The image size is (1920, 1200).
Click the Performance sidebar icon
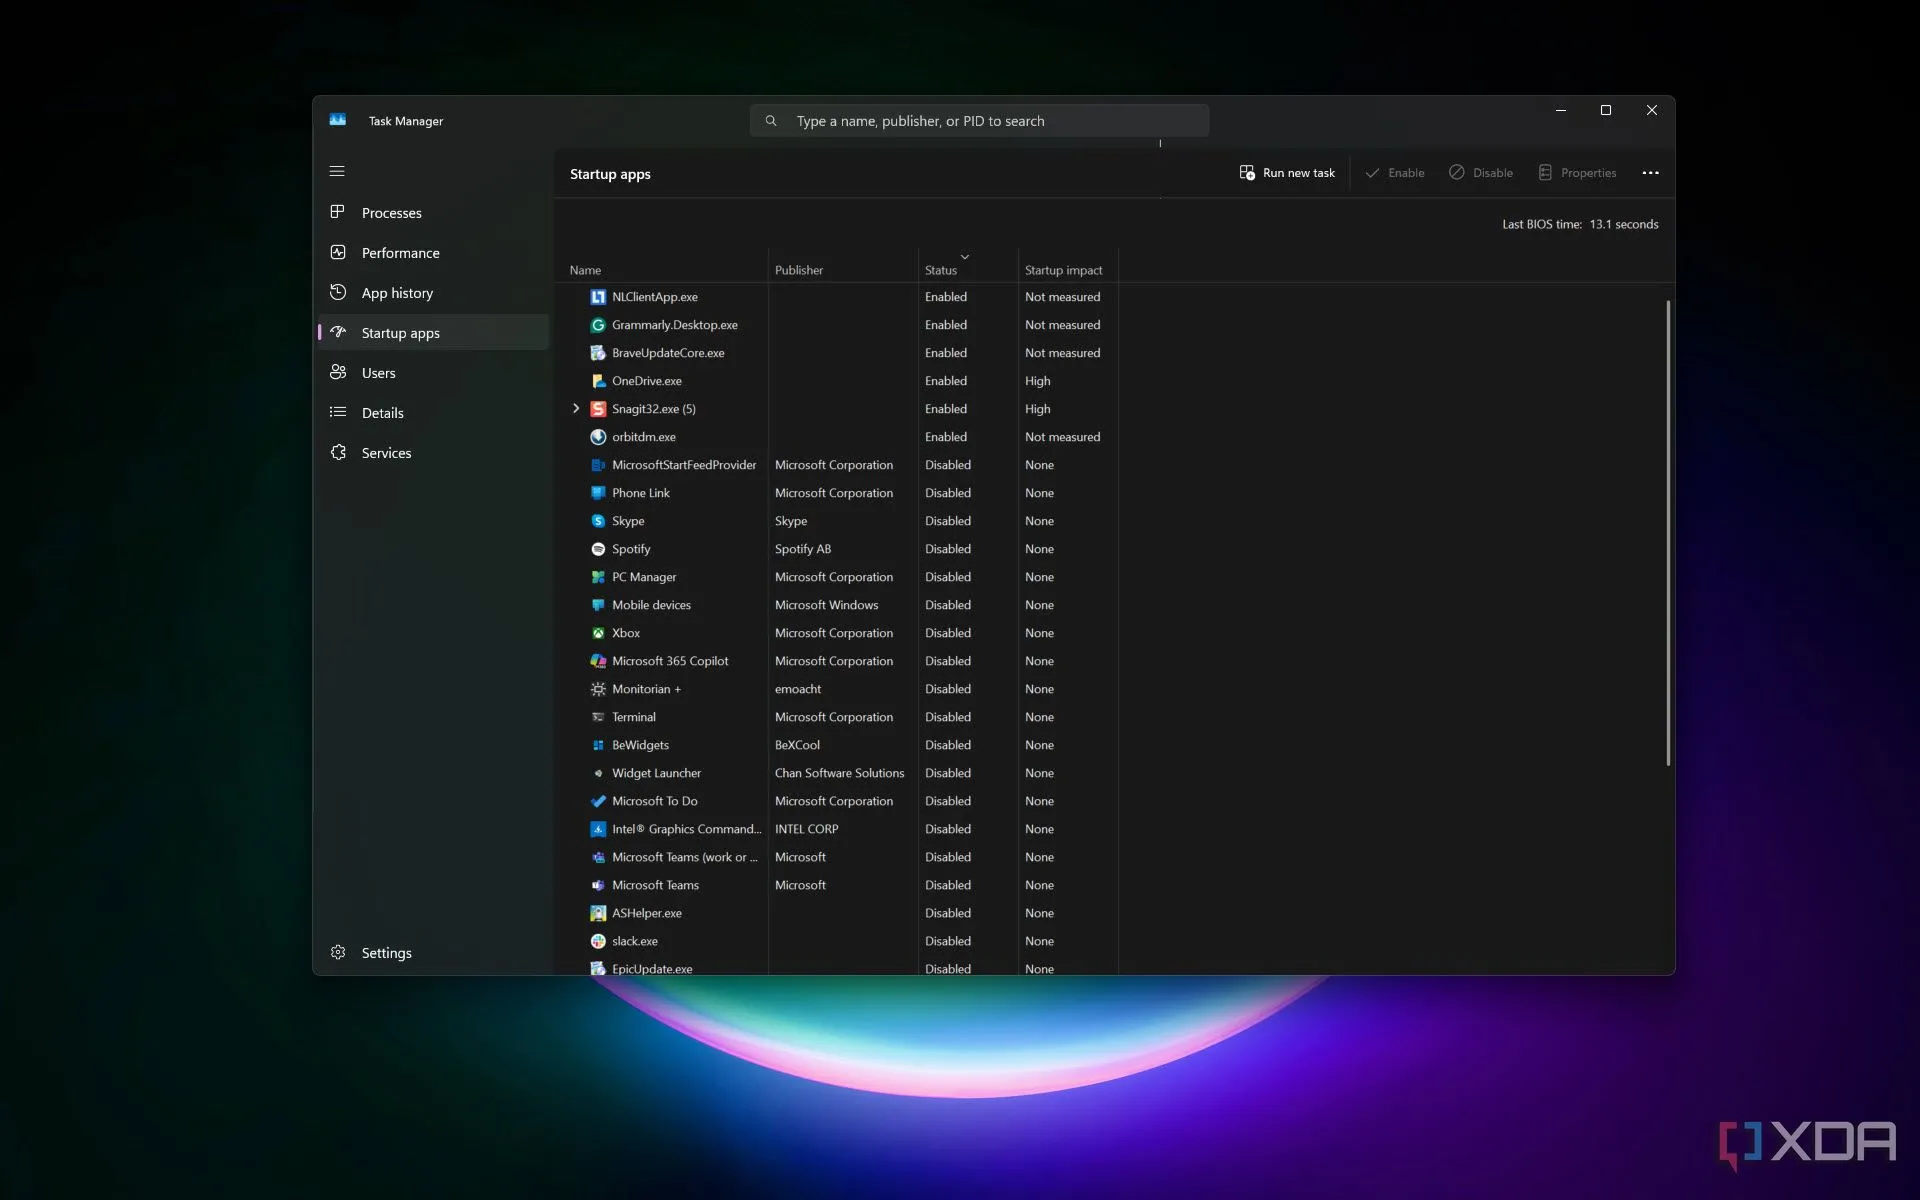338,252
